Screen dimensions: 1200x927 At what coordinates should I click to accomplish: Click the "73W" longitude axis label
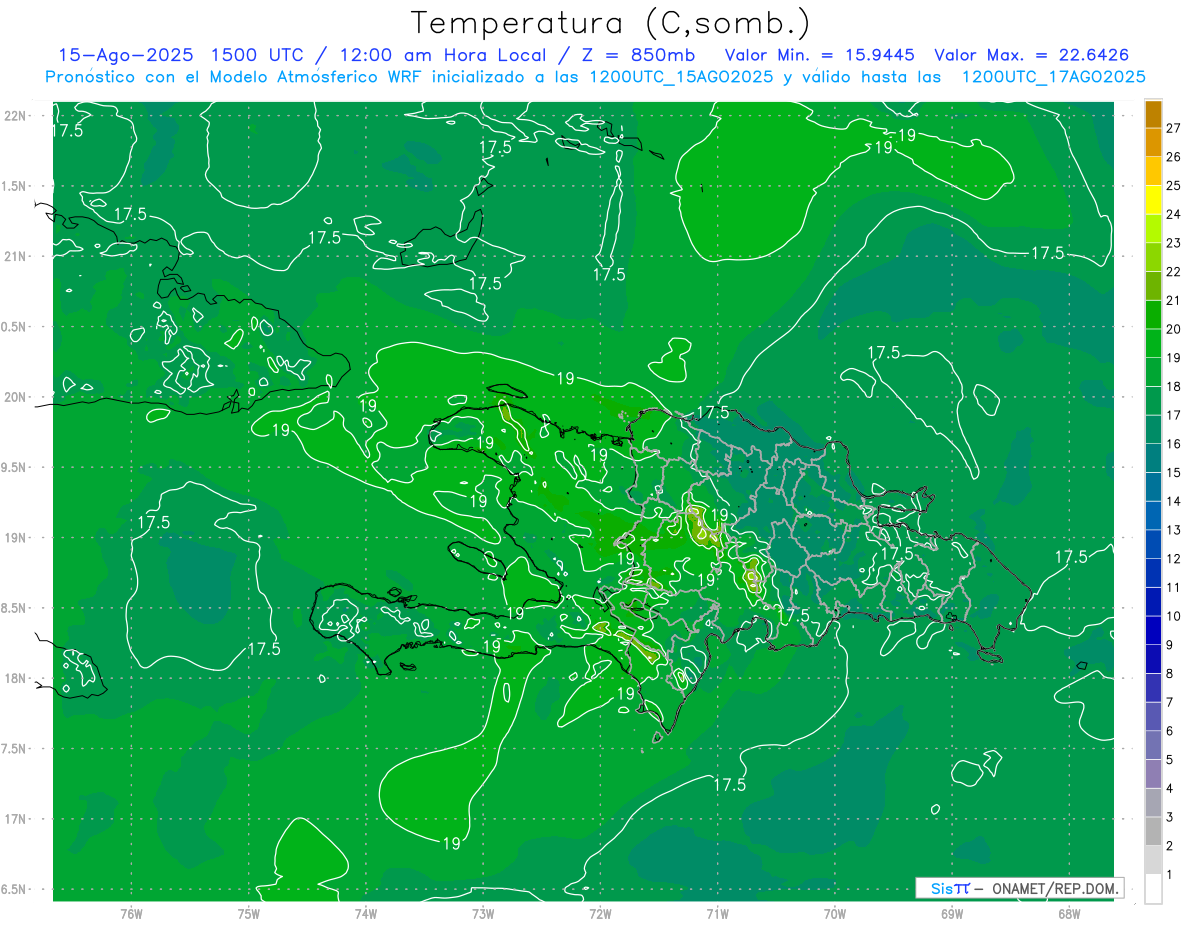pyautogui.click(x=483, y=913)
